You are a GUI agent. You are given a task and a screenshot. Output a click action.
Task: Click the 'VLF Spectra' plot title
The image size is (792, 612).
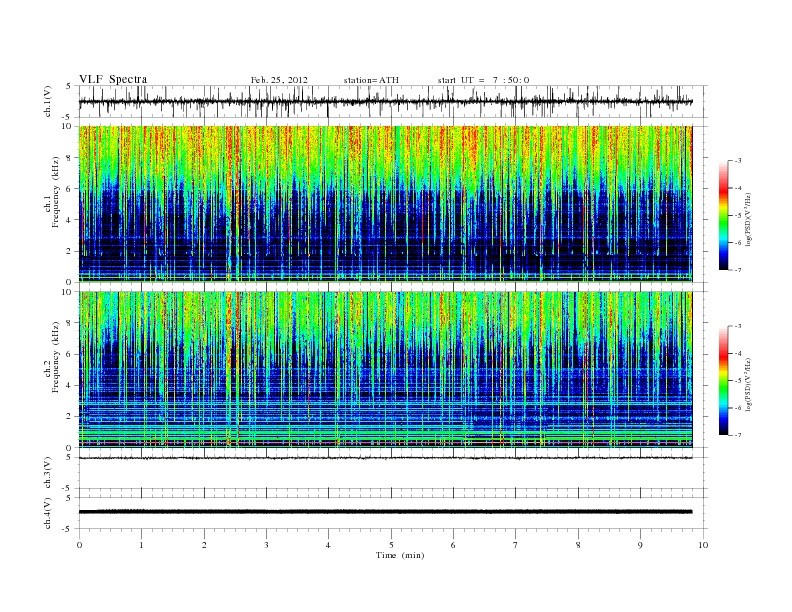113,79
